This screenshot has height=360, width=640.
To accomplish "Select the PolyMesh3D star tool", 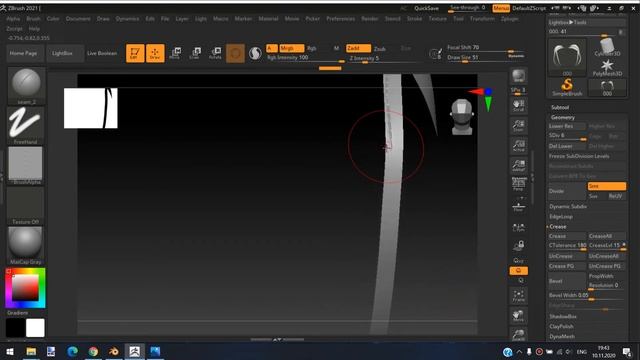I will pos(607,67).
